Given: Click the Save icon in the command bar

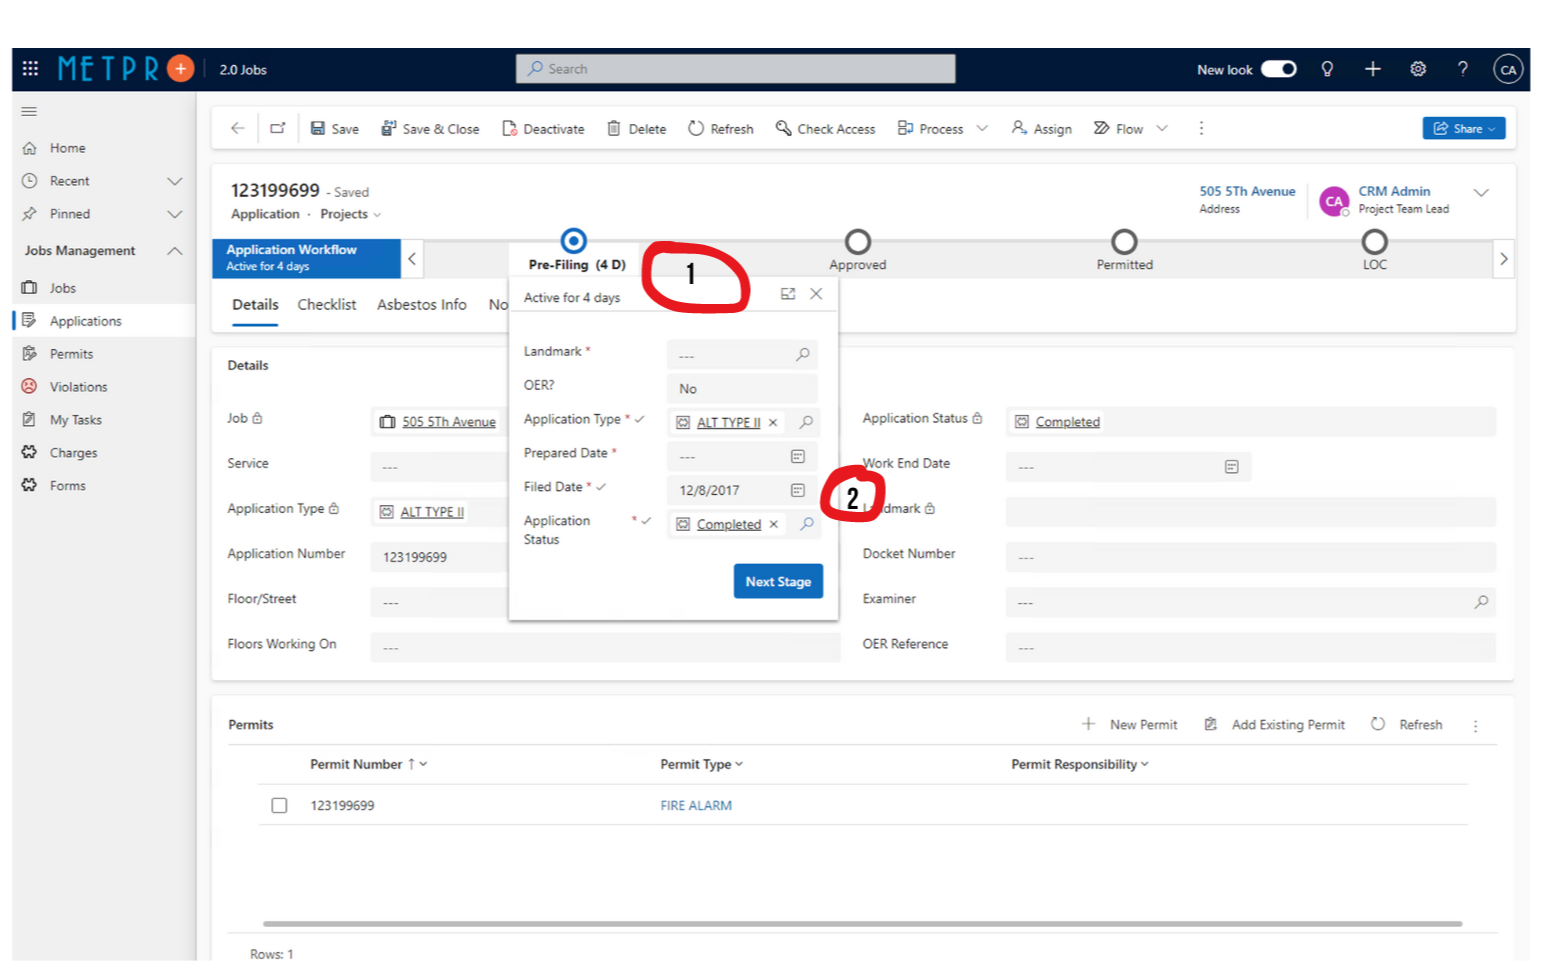Looking at the screenshot, I should [318, 129].
